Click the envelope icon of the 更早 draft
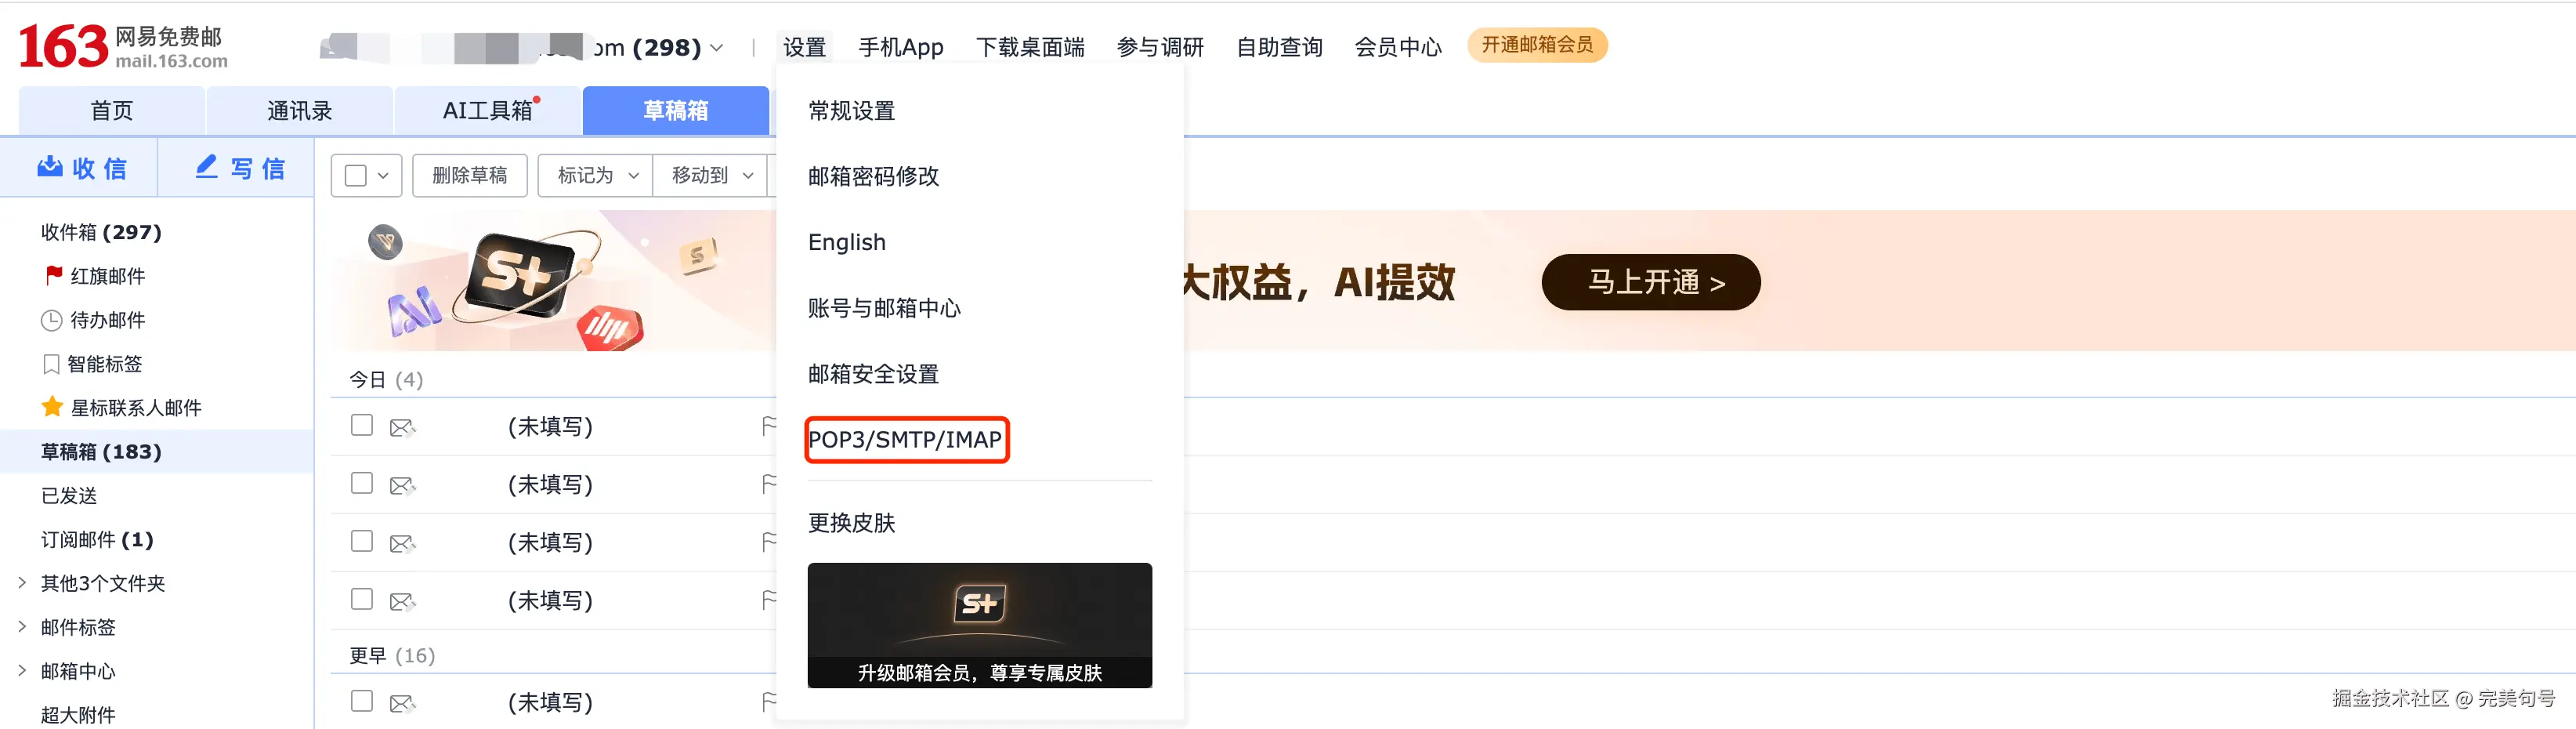 pos(402,704)
